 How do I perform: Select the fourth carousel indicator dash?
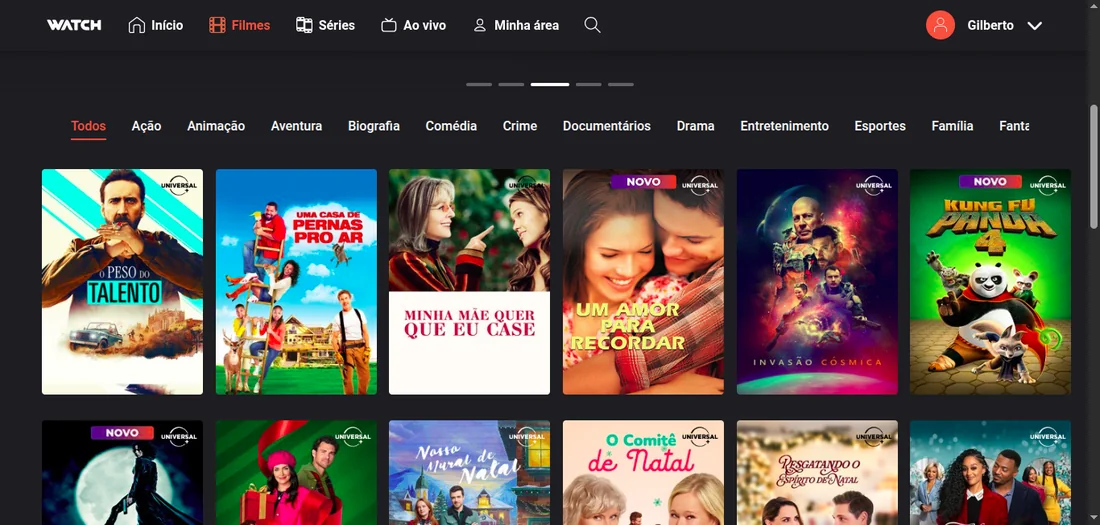[589, 84]
